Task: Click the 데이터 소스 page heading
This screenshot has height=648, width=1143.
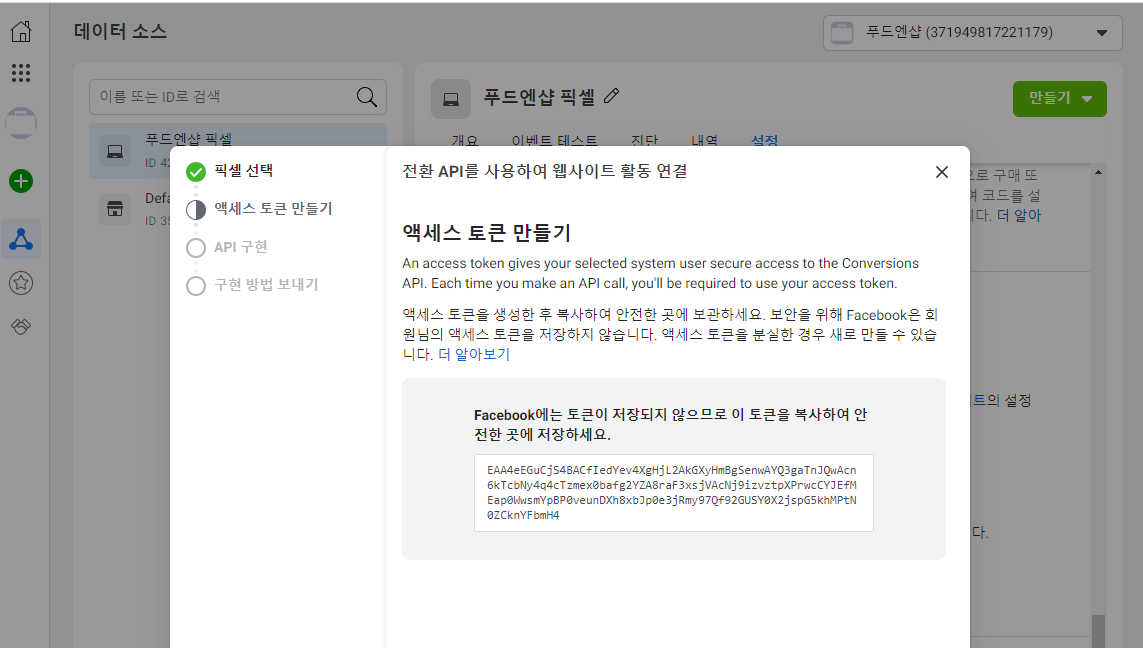Action: (x=120, y=31)
